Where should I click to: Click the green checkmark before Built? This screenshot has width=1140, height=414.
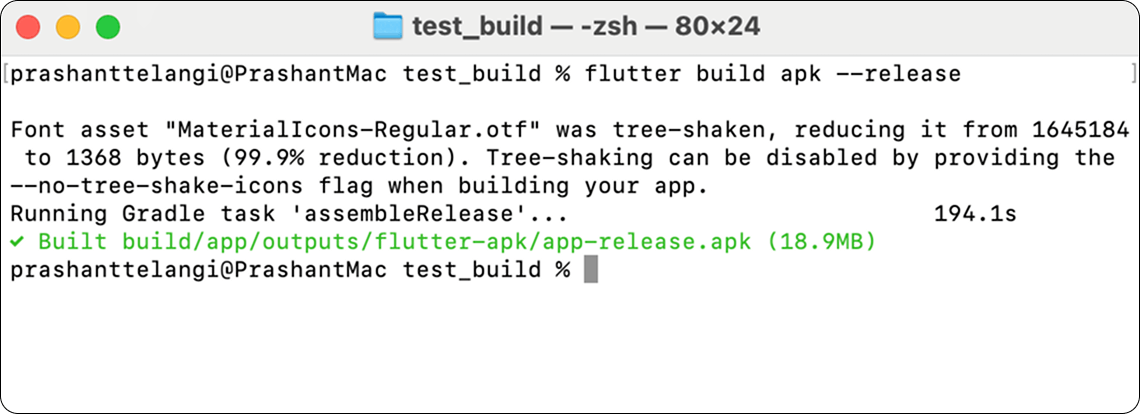tap(17, 242)
